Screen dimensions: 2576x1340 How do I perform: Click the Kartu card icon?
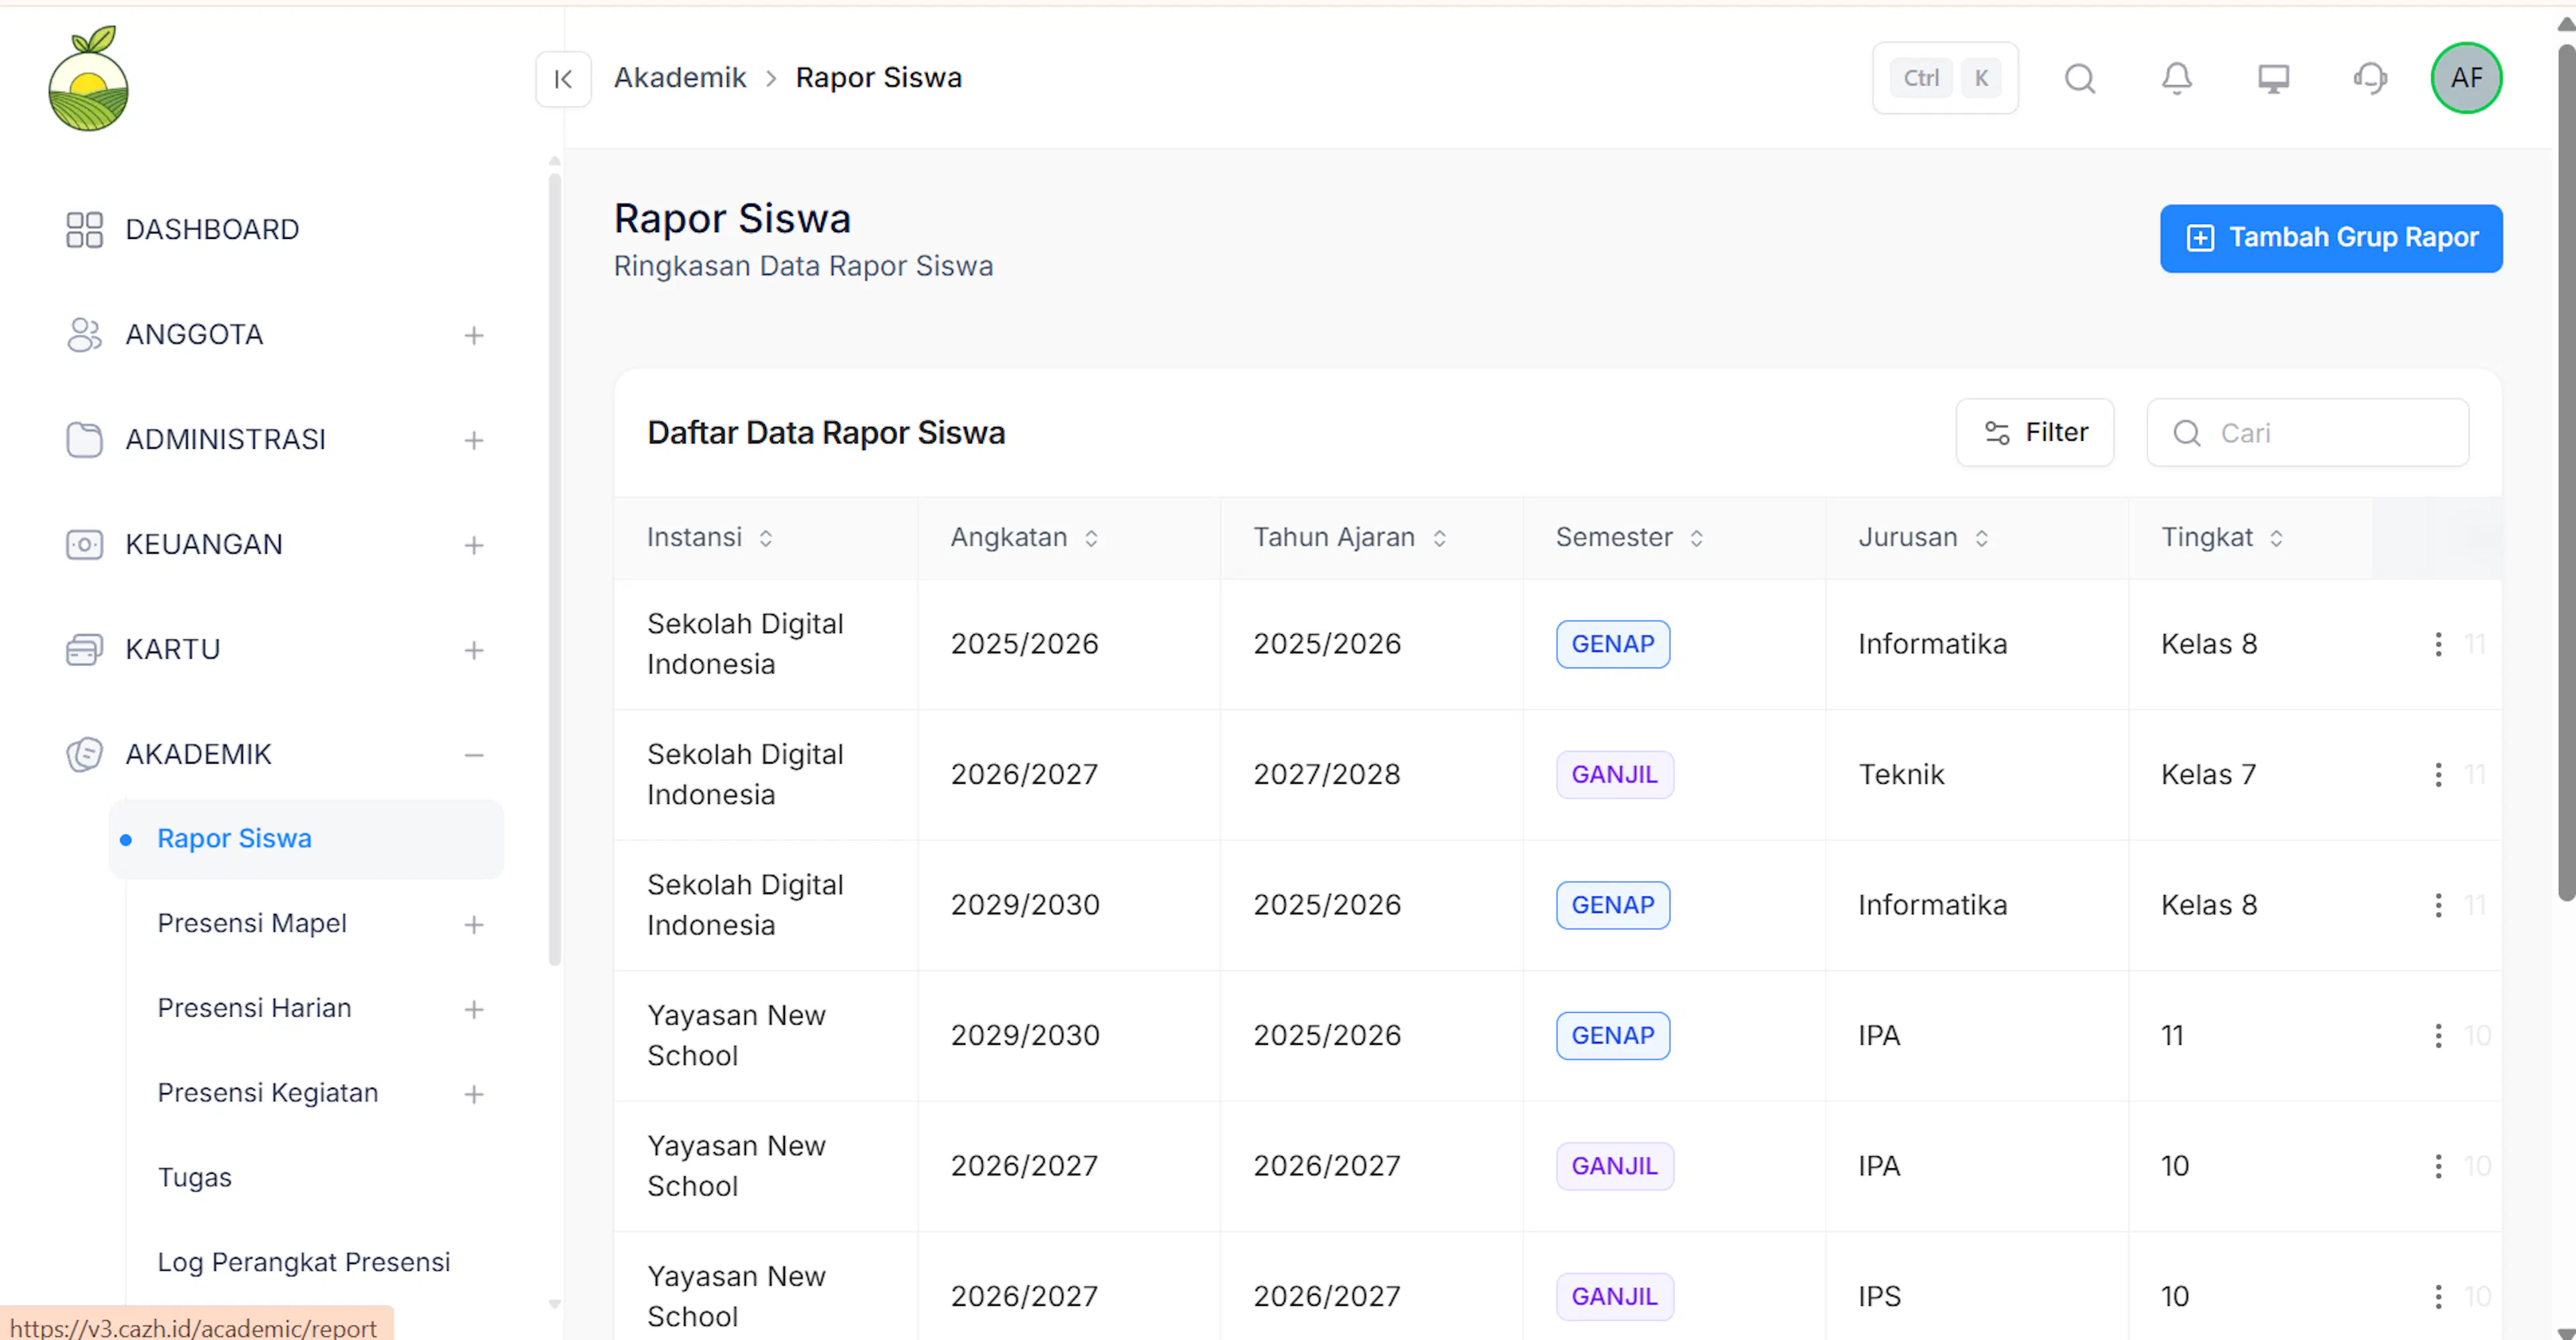point(85,649)
